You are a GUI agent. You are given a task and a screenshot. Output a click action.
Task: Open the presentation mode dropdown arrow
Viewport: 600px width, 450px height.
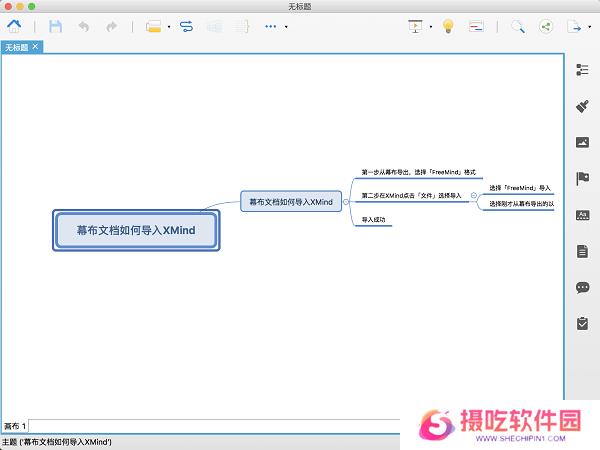click(431, 27)
